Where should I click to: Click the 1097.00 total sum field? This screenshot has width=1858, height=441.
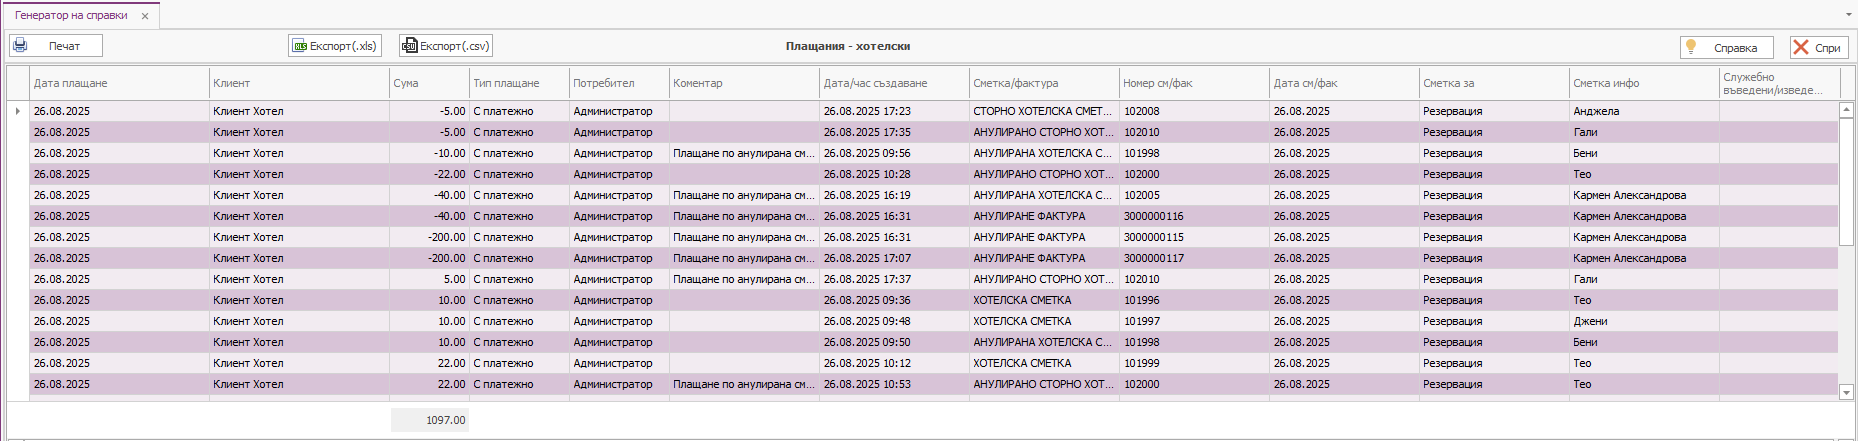430,420
